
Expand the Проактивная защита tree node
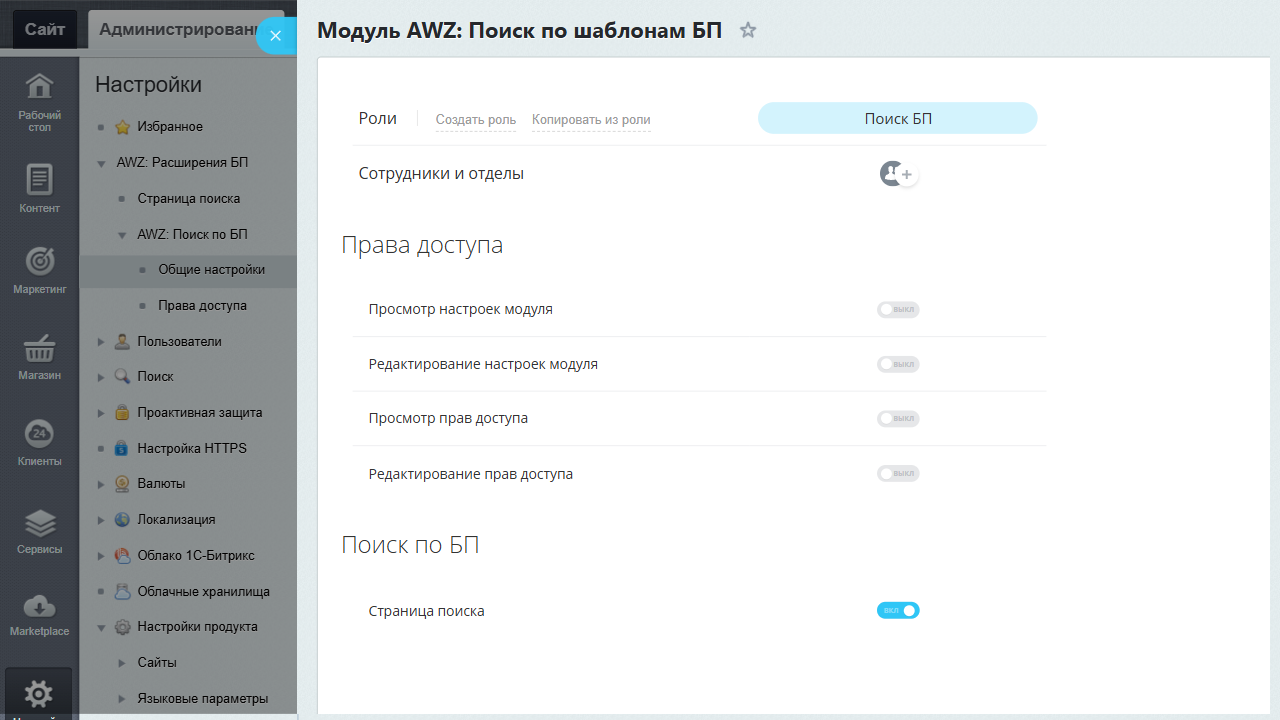[x=101, y=413]
